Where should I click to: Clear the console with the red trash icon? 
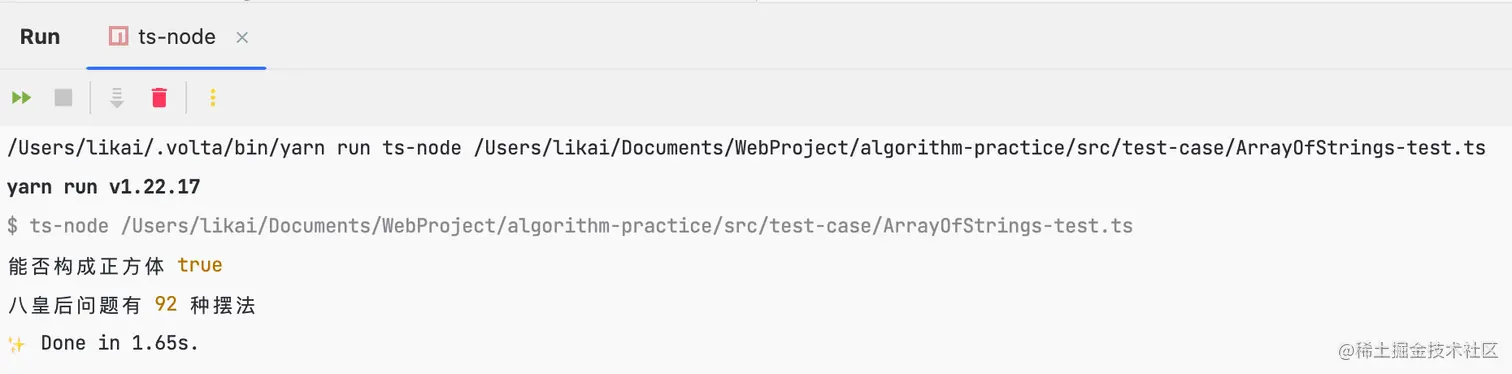159,97
